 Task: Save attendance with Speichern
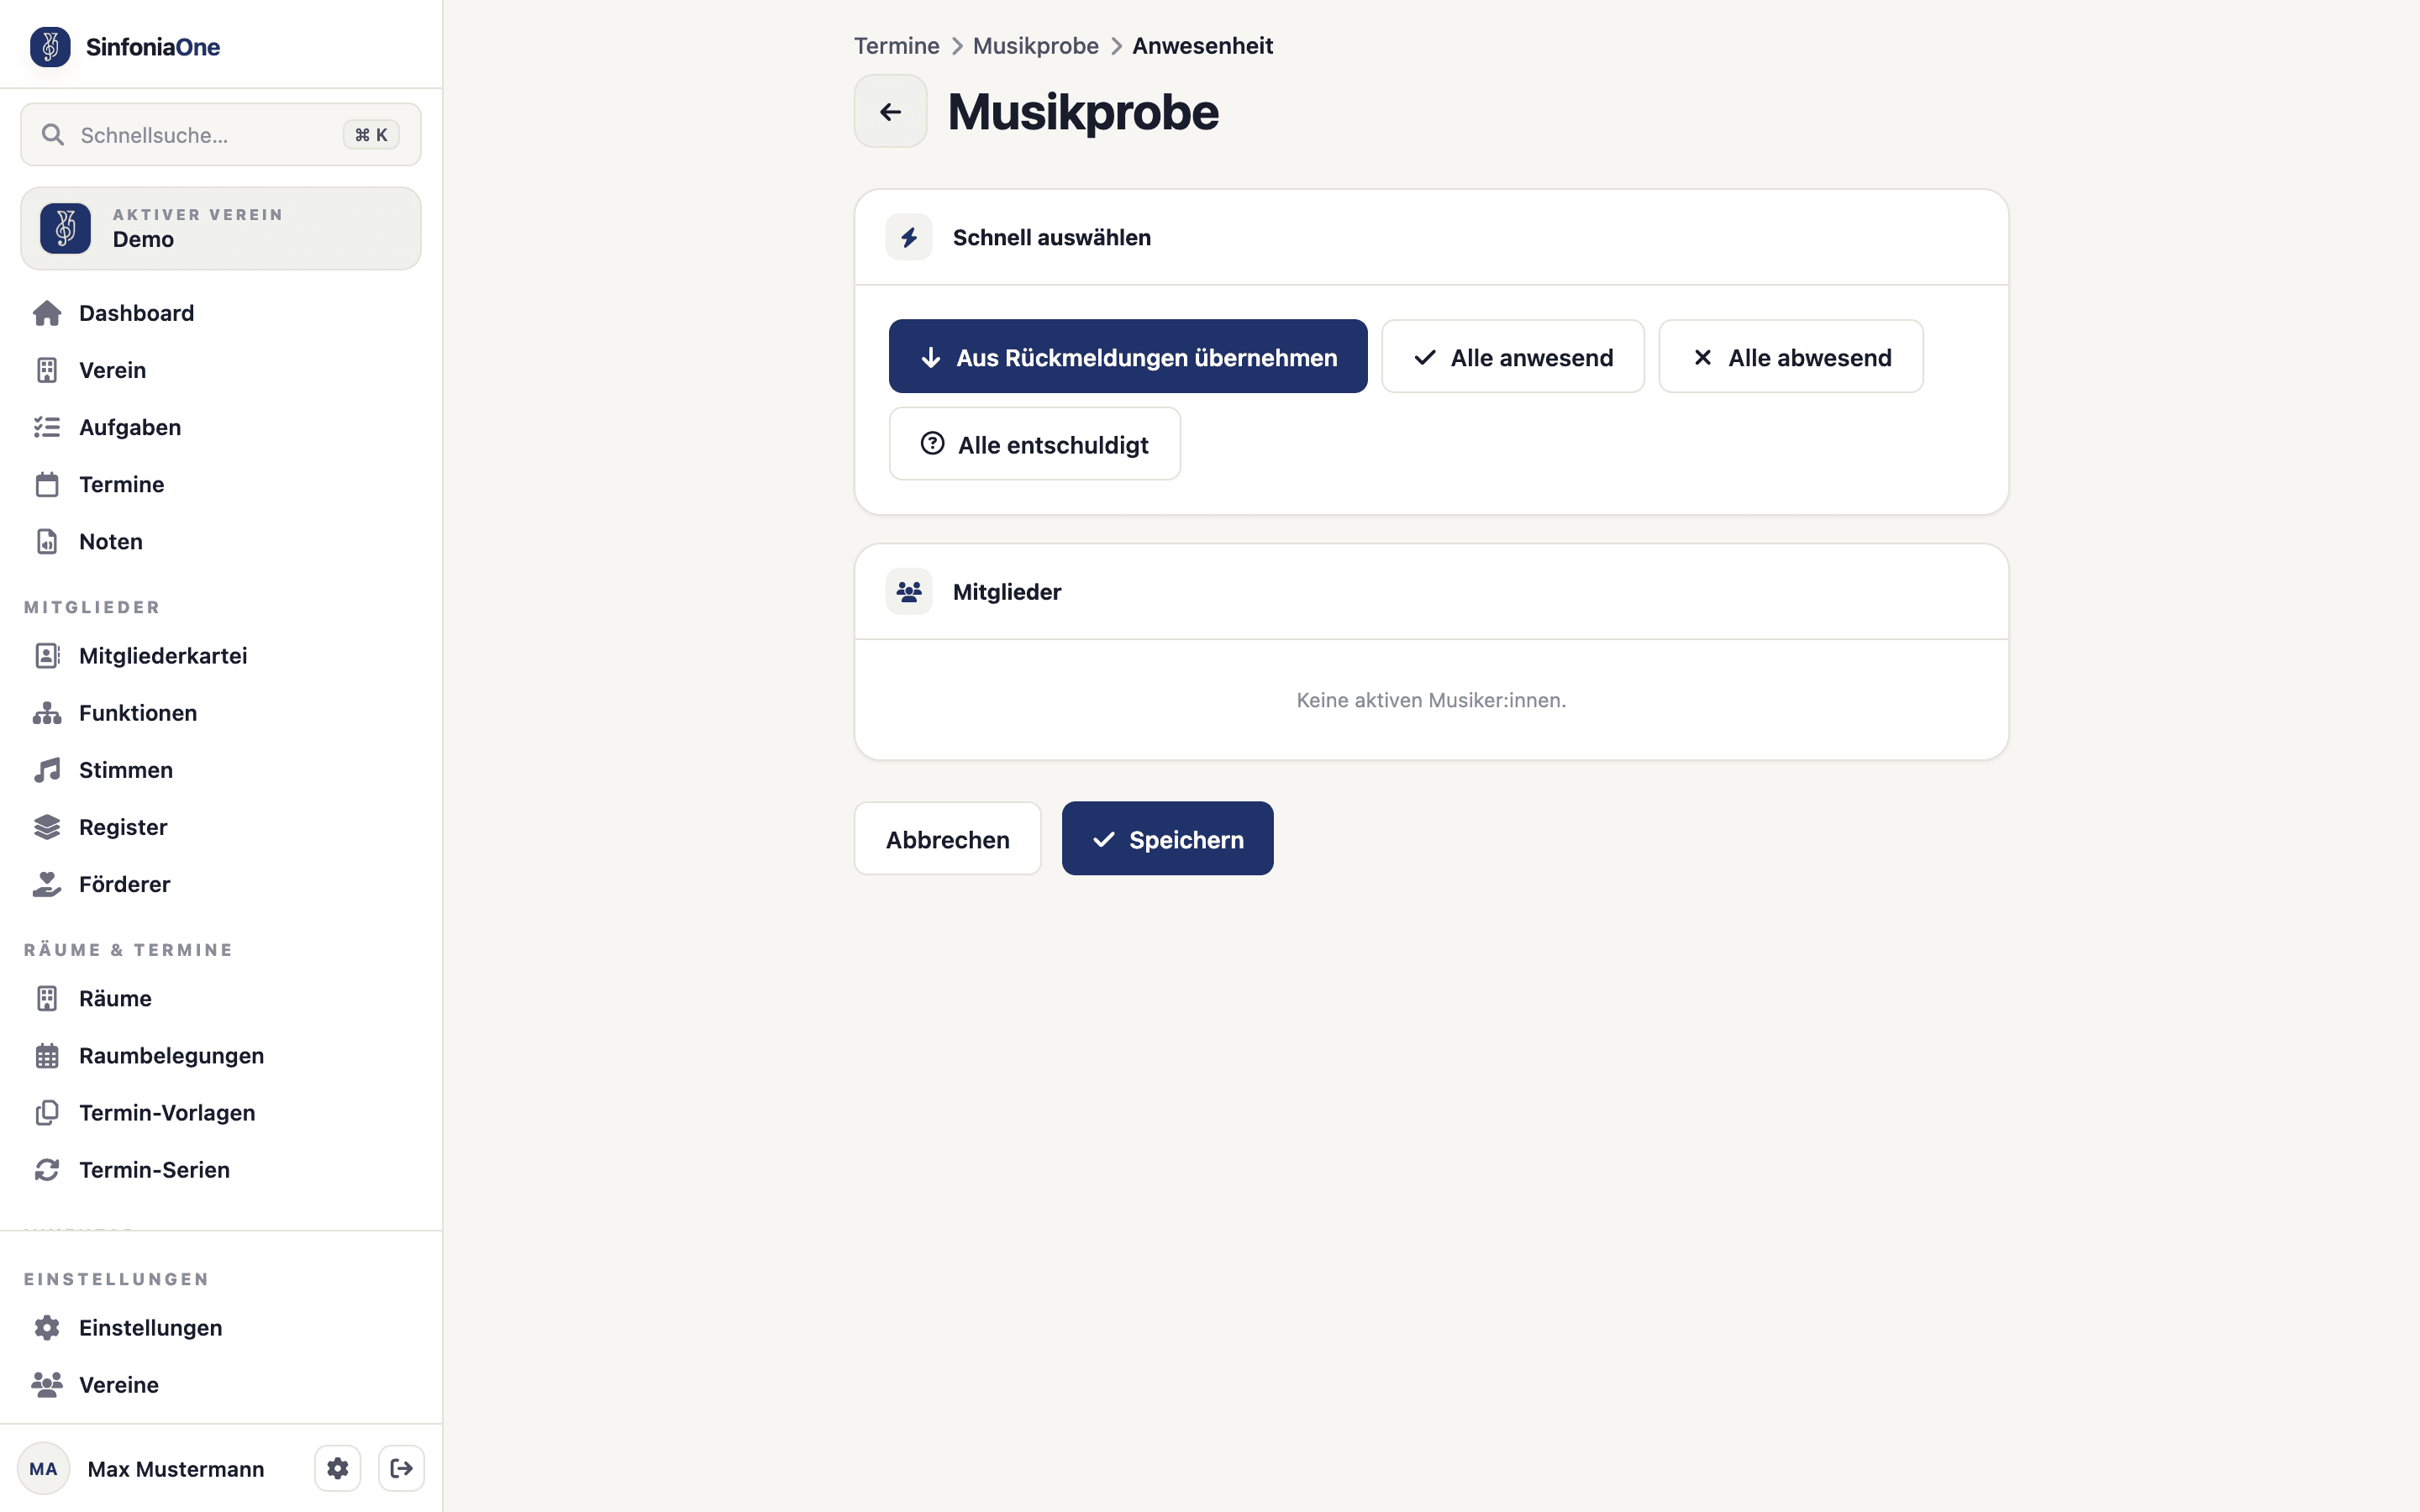1168,839
